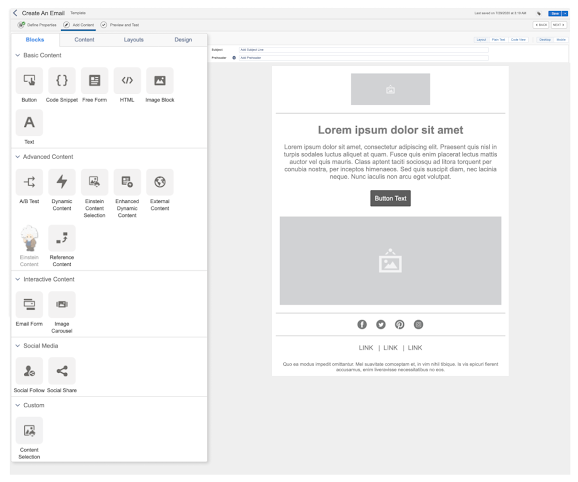The width and height of the screenshot is (578, 482).
Task: Select the Code Snippet block
Action: 62,80
